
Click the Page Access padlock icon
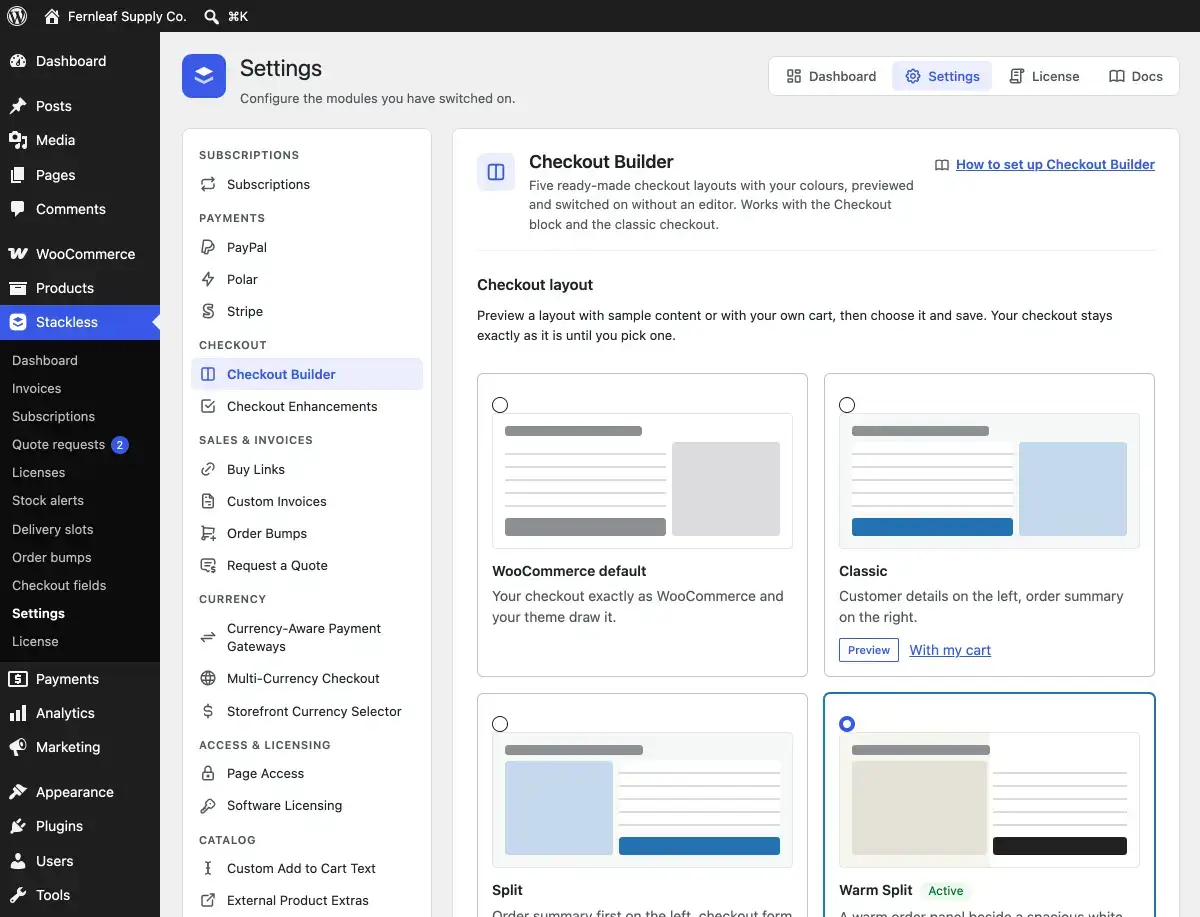208,773
